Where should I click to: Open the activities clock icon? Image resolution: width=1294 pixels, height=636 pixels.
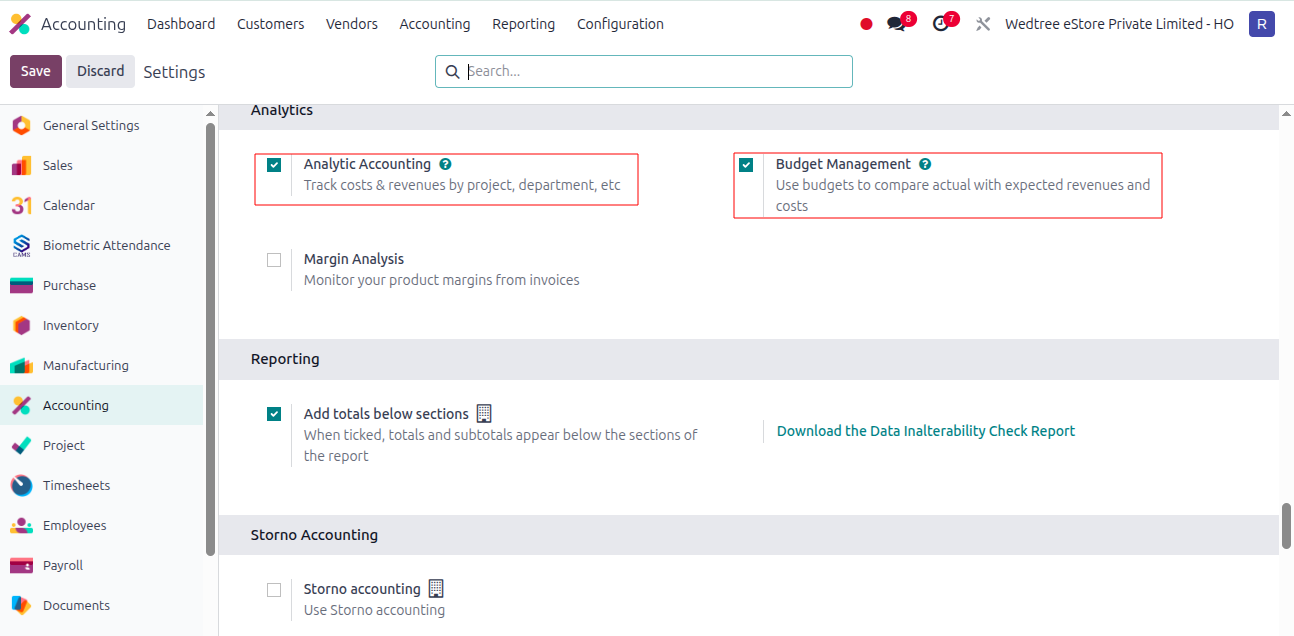point(940,24)
